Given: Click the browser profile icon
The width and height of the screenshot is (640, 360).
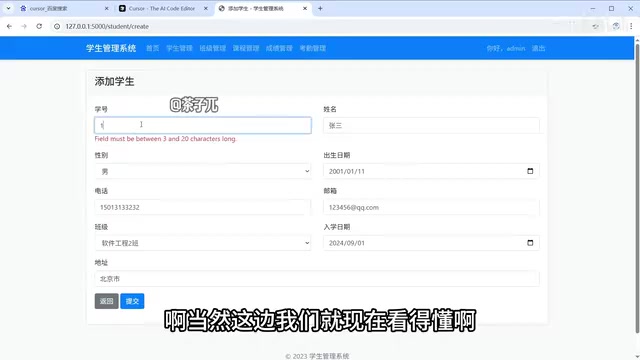Looking at the screenshot, I should tap(616, 26).
